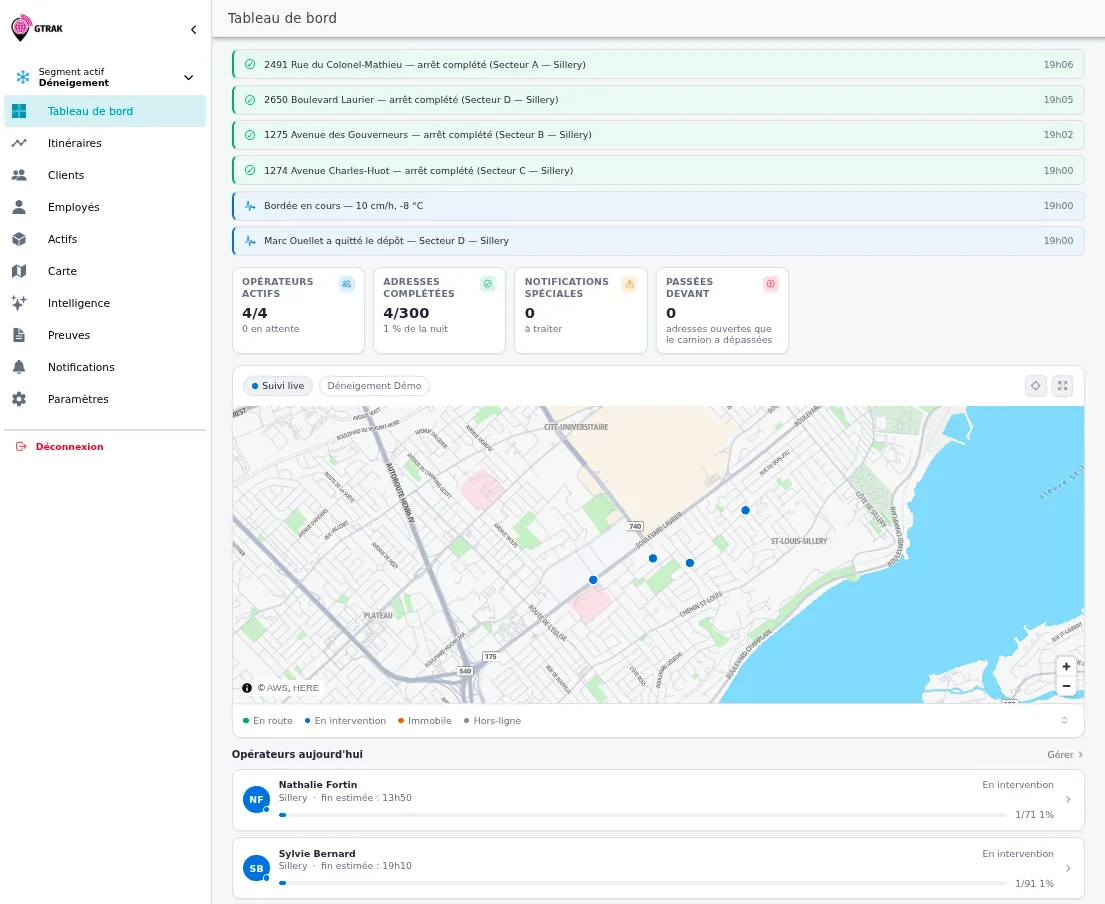Image resolution: width=1105 pixels, height=904 pixels.
Task: Click the check icon on Adresses complétées card
Action: [488, 284]
